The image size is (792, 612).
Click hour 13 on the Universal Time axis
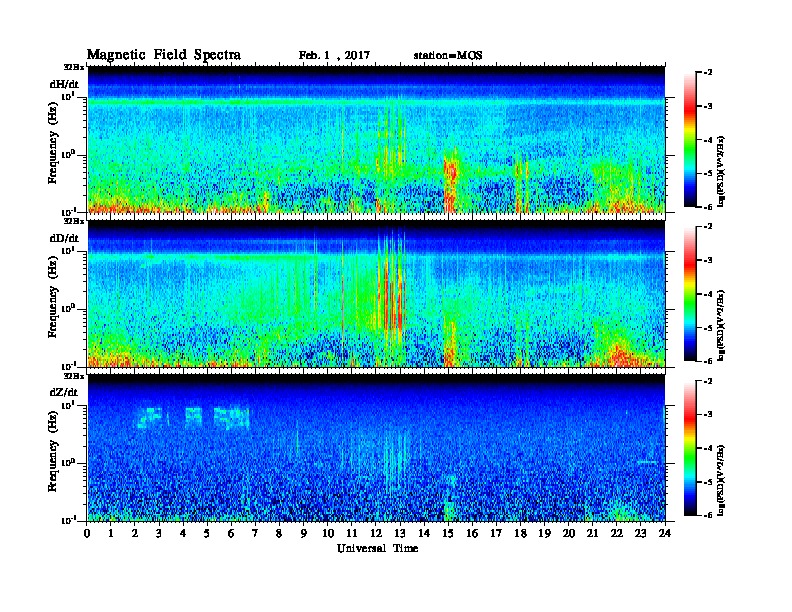coord(400,533)
